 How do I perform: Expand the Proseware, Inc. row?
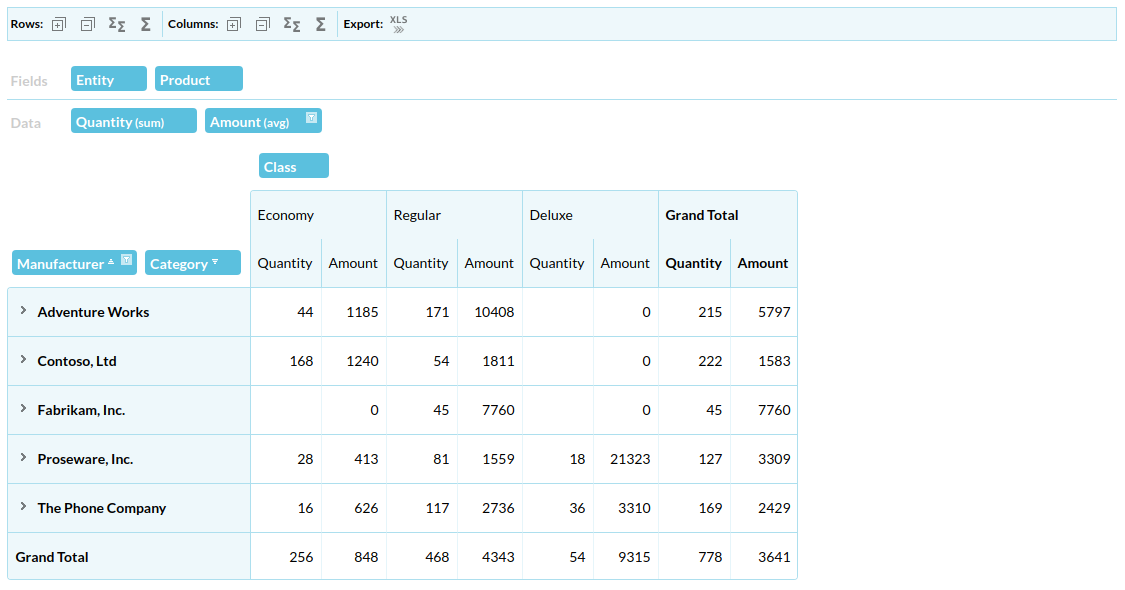point(23,458)
